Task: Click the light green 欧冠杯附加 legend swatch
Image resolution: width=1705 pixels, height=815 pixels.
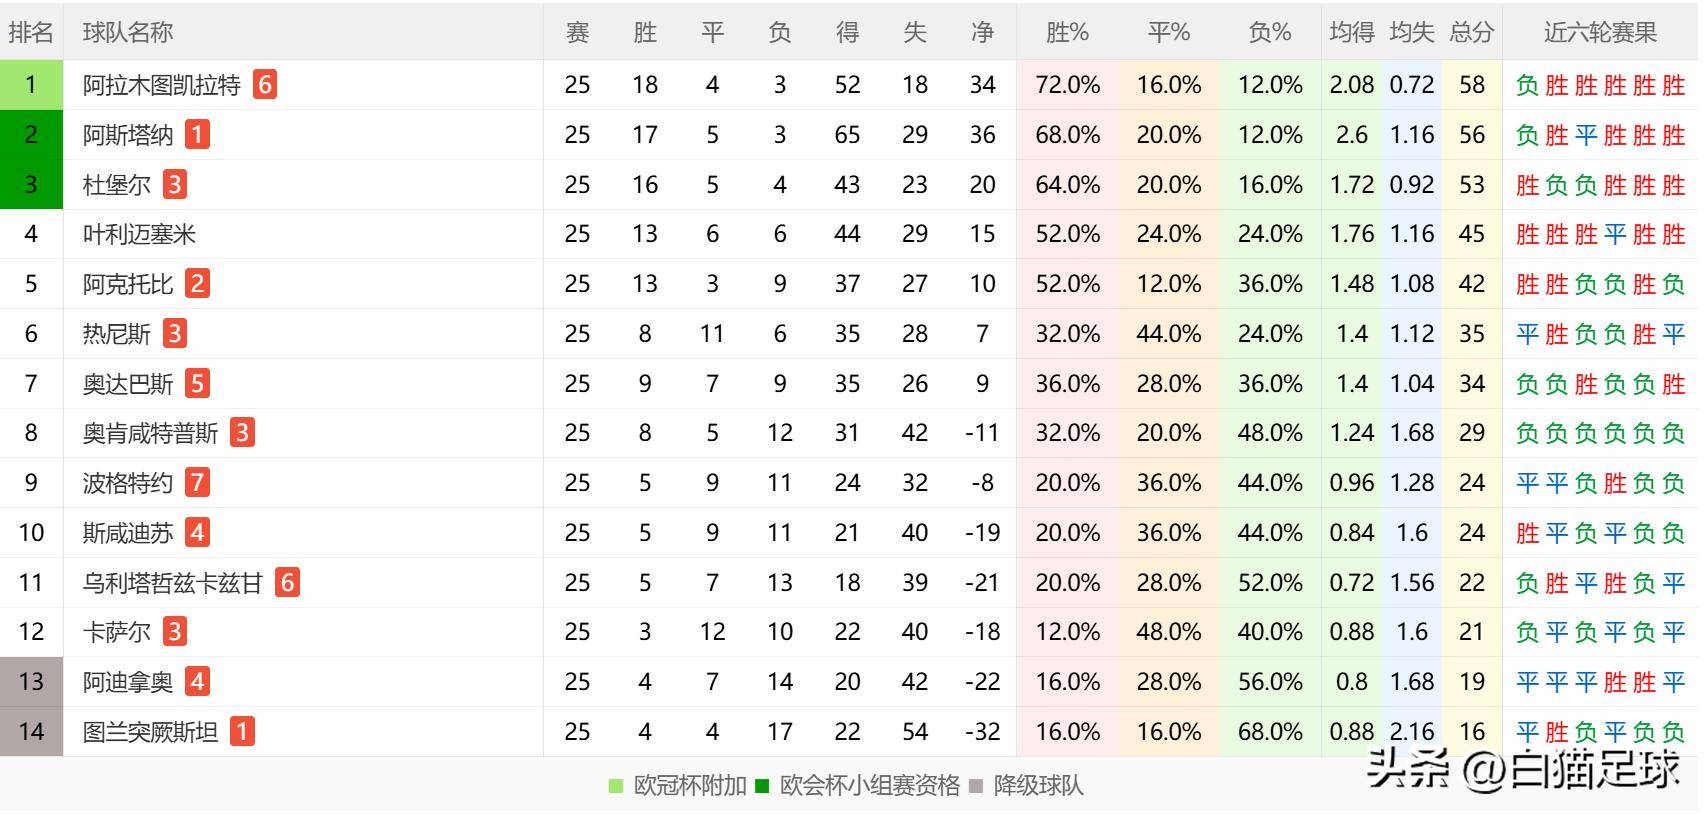Action: click(616, 786)
